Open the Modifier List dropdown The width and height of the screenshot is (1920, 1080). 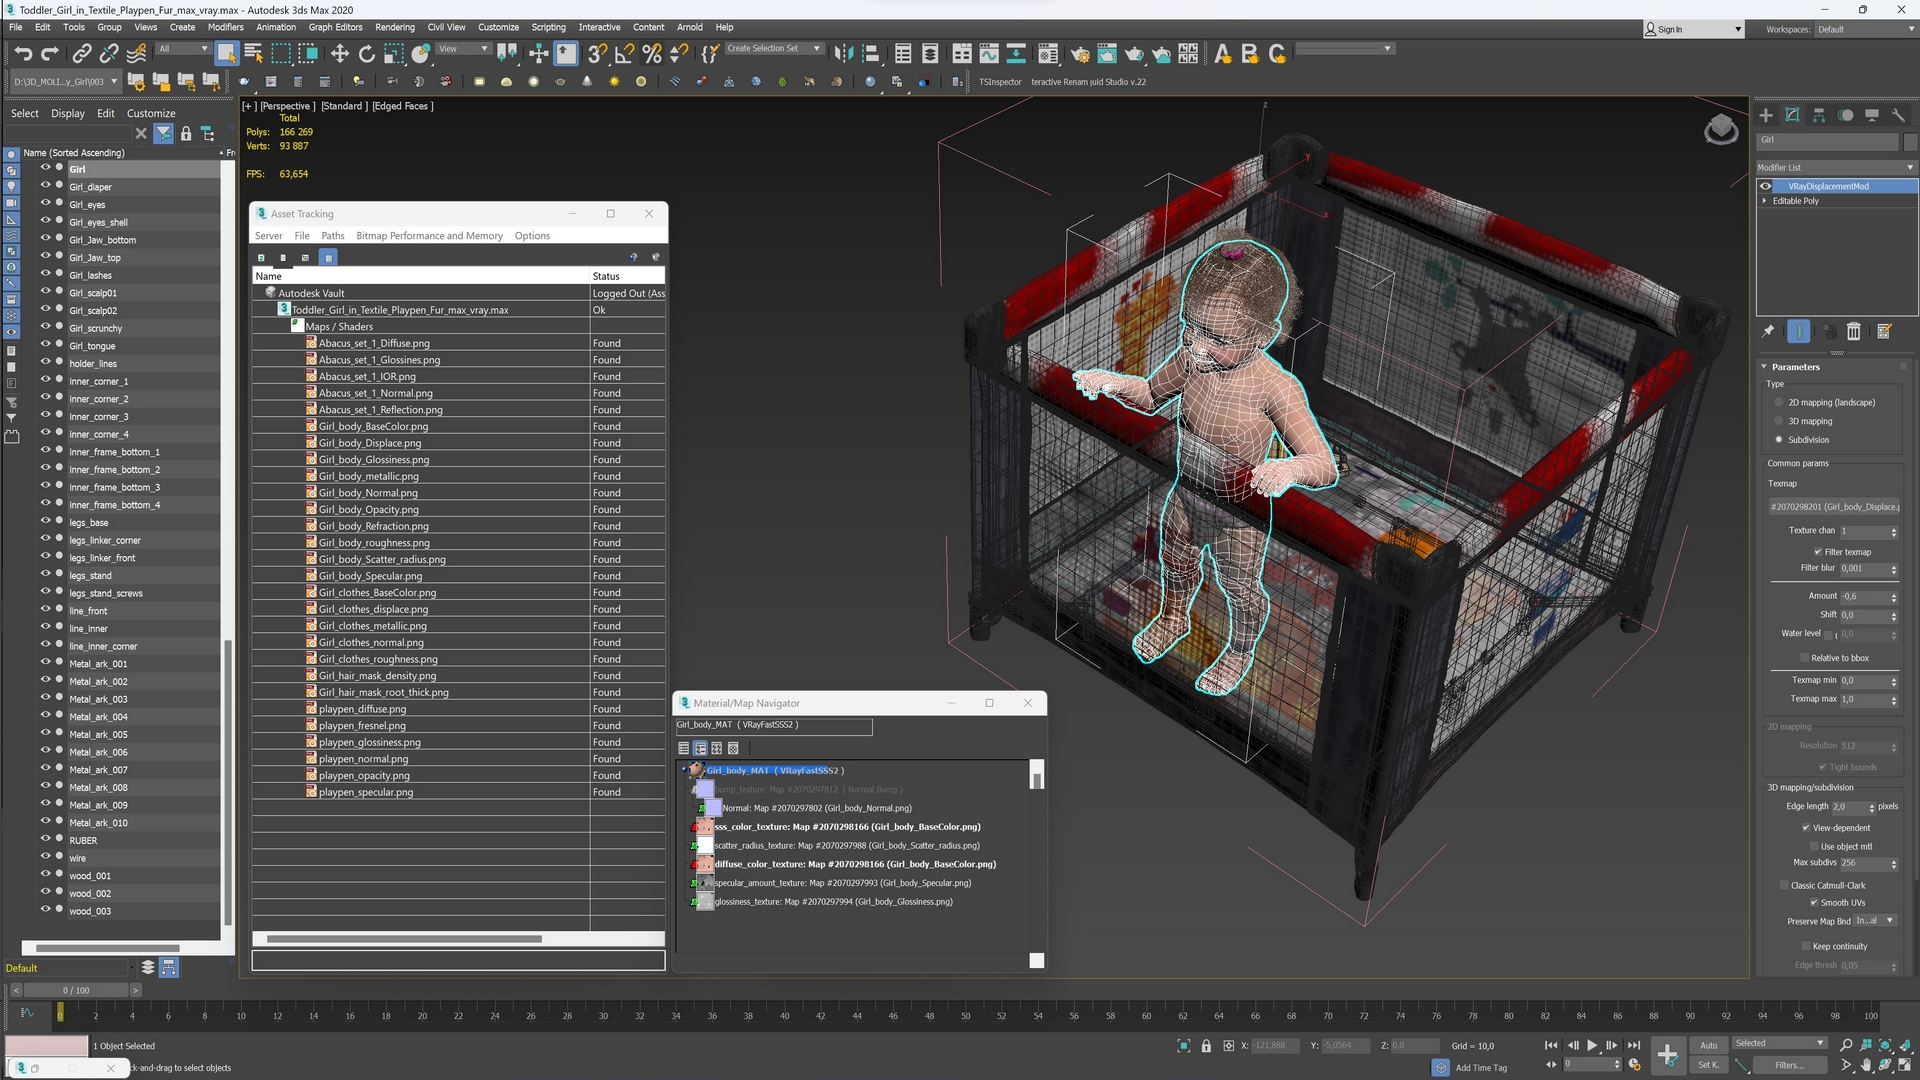1836,167
